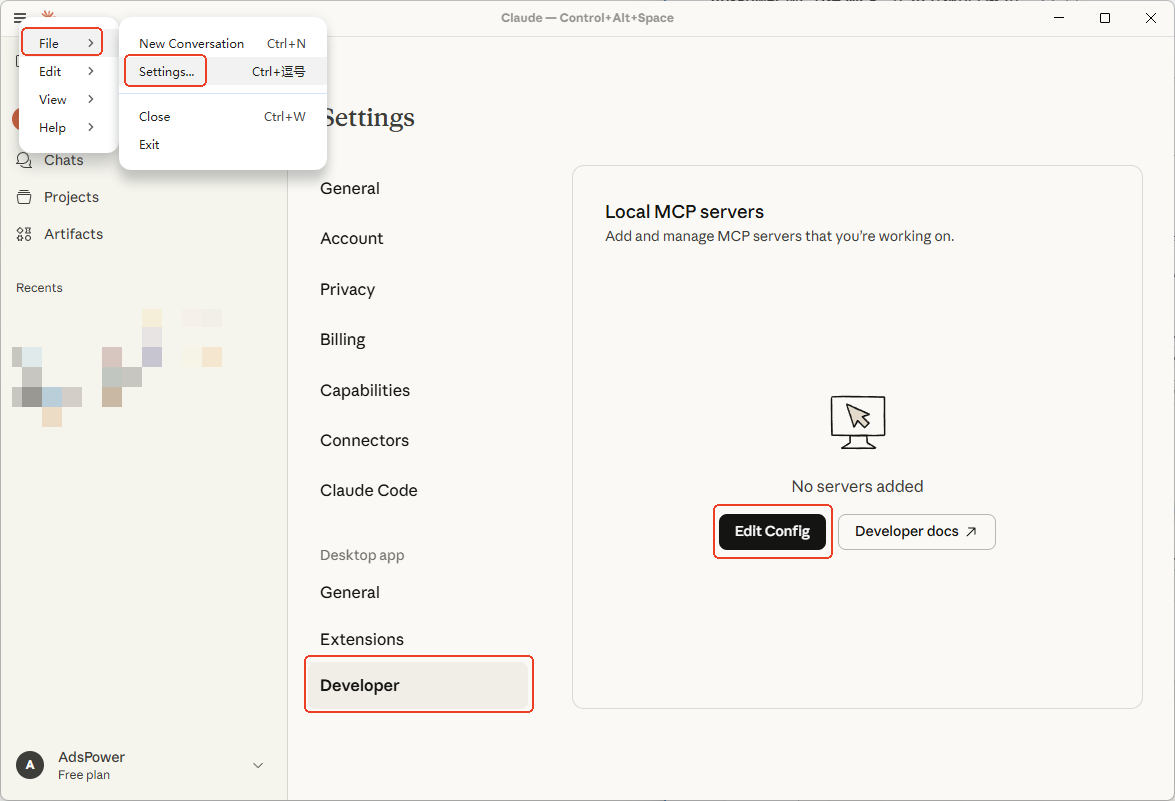Switch to the Connectors settings tab
Viewport: 1175px width, 801px height.
[364, 440]
